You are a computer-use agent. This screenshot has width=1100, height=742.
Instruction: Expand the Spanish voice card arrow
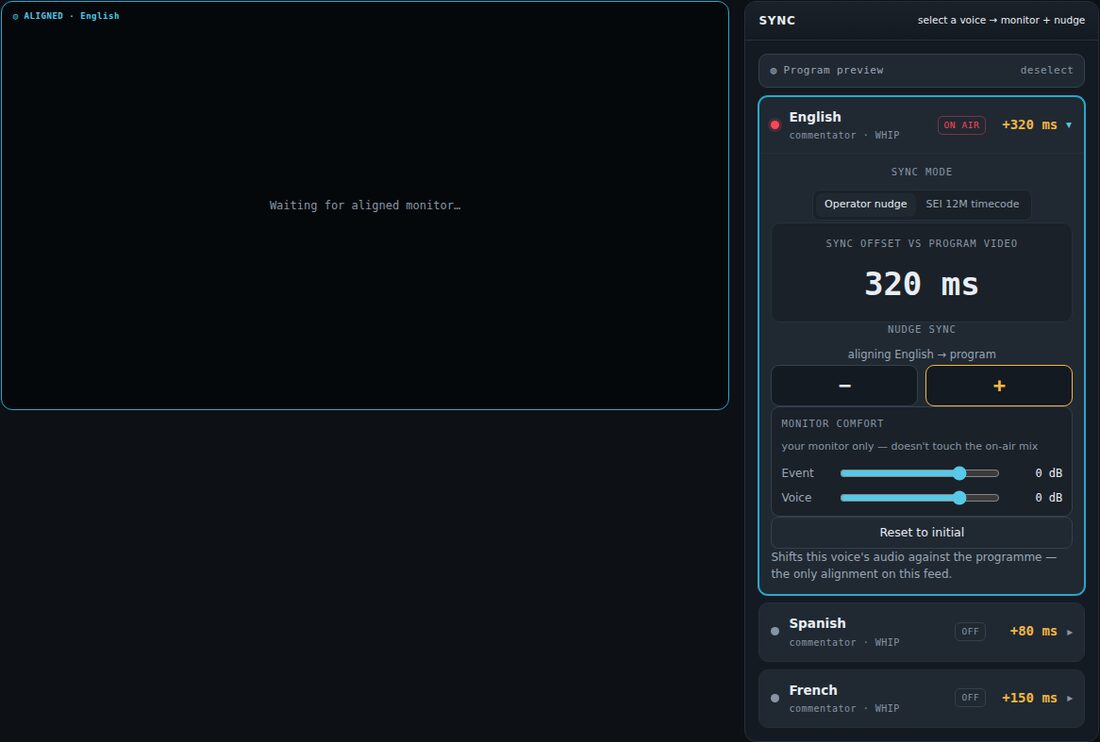[1069, 632]
